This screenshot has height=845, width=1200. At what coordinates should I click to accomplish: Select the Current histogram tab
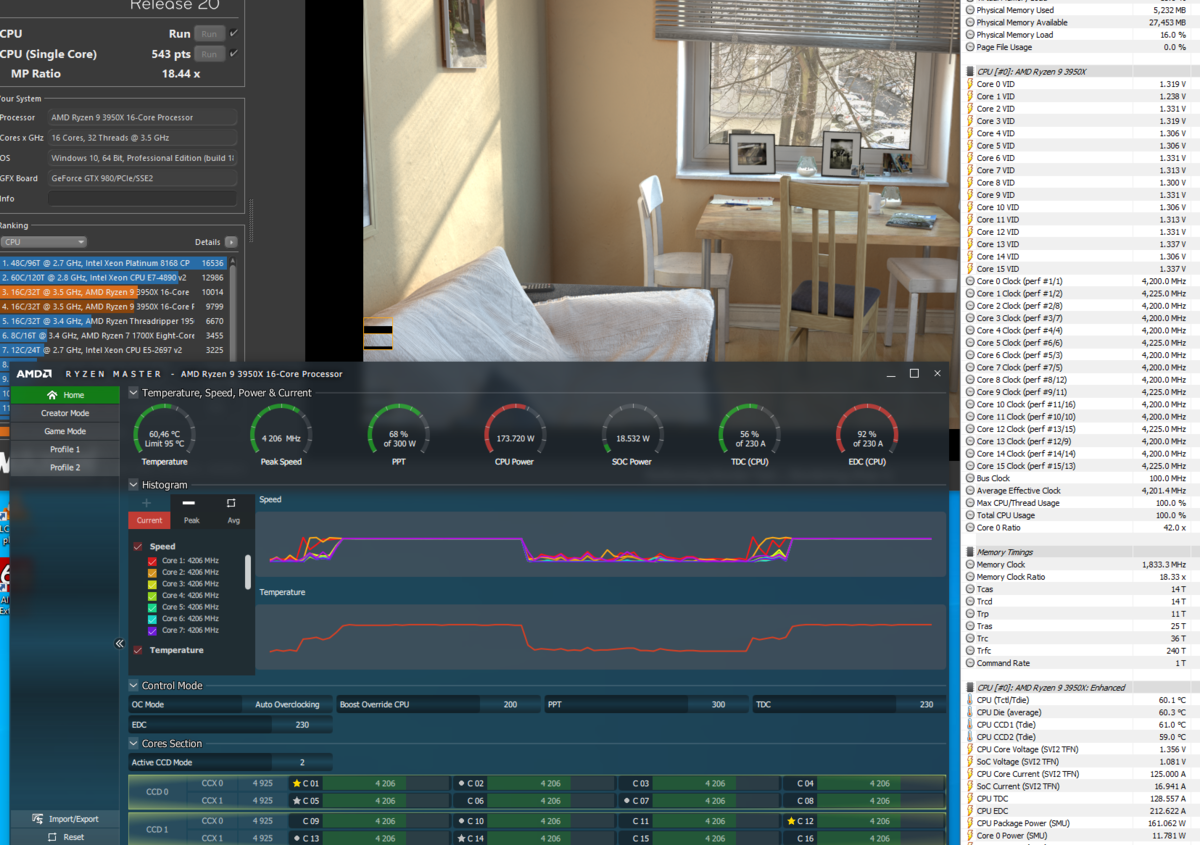tap(149, 520)
